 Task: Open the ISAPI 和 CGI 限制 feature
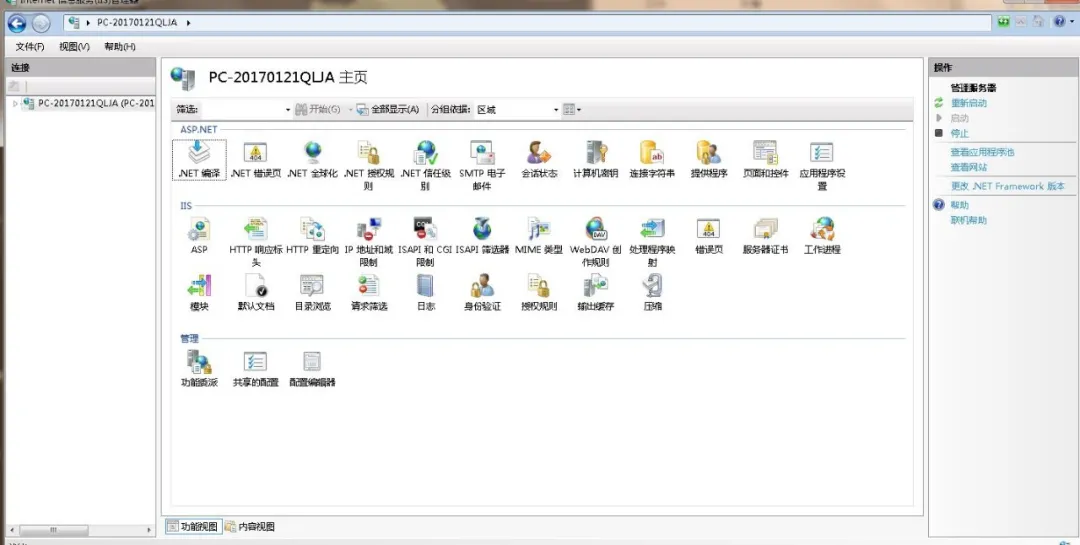click(425, 242)
